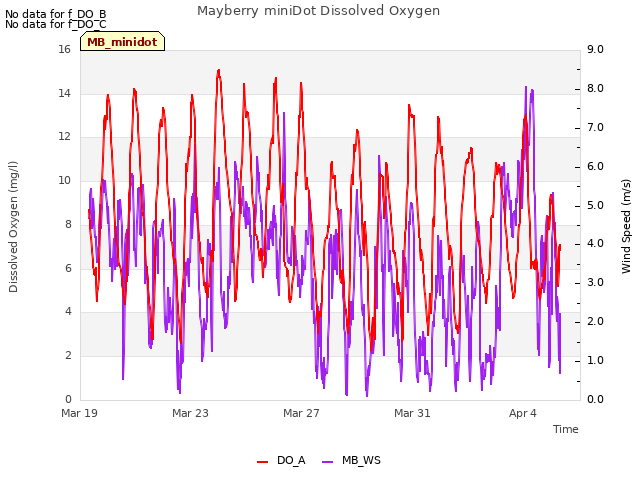Select the Dissolved Oxygen (mg/l) axis label
This screenshot has width=640, height=480.
[x=13, y=227]
